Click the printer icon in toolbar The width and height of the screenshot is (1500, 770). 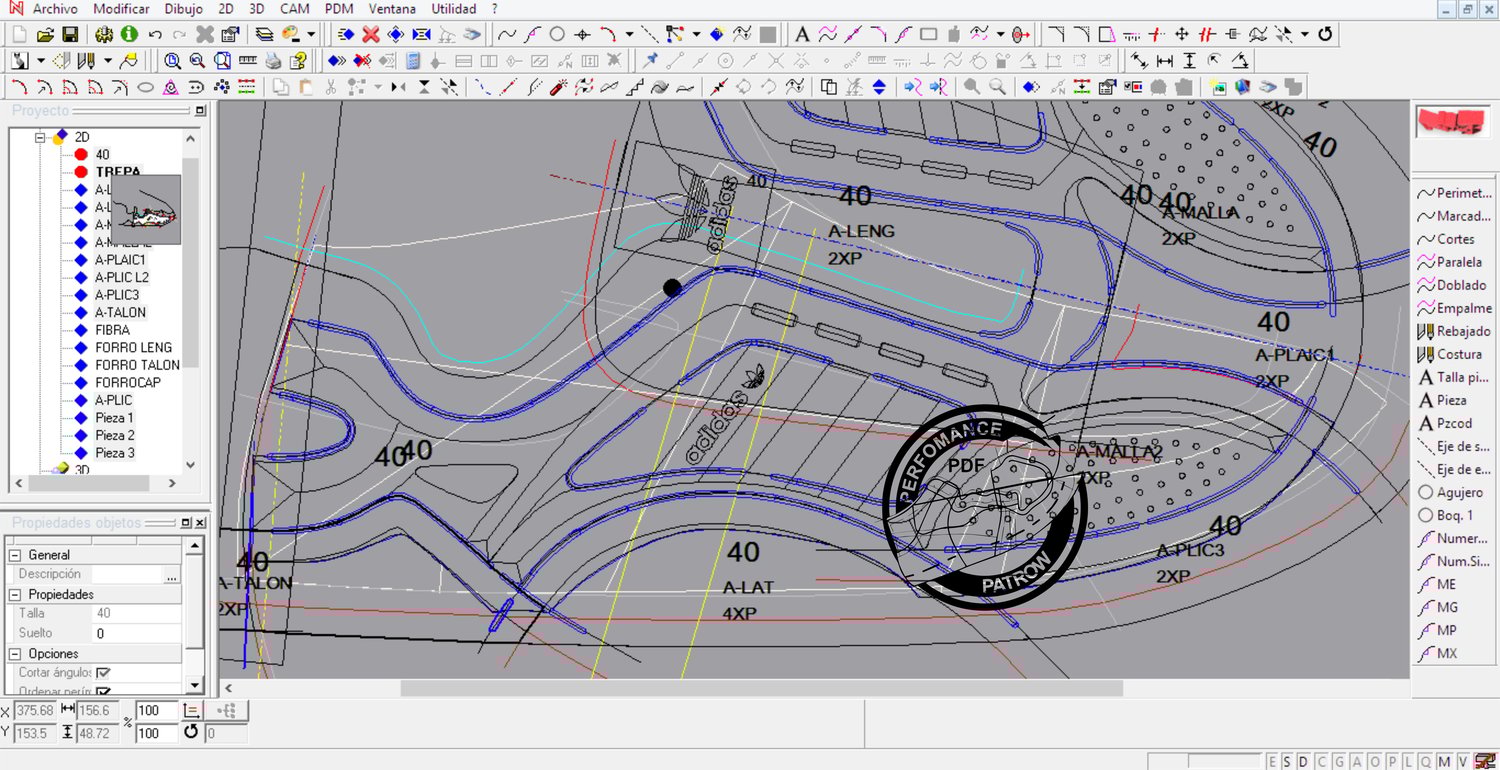[x=273, y=61]
